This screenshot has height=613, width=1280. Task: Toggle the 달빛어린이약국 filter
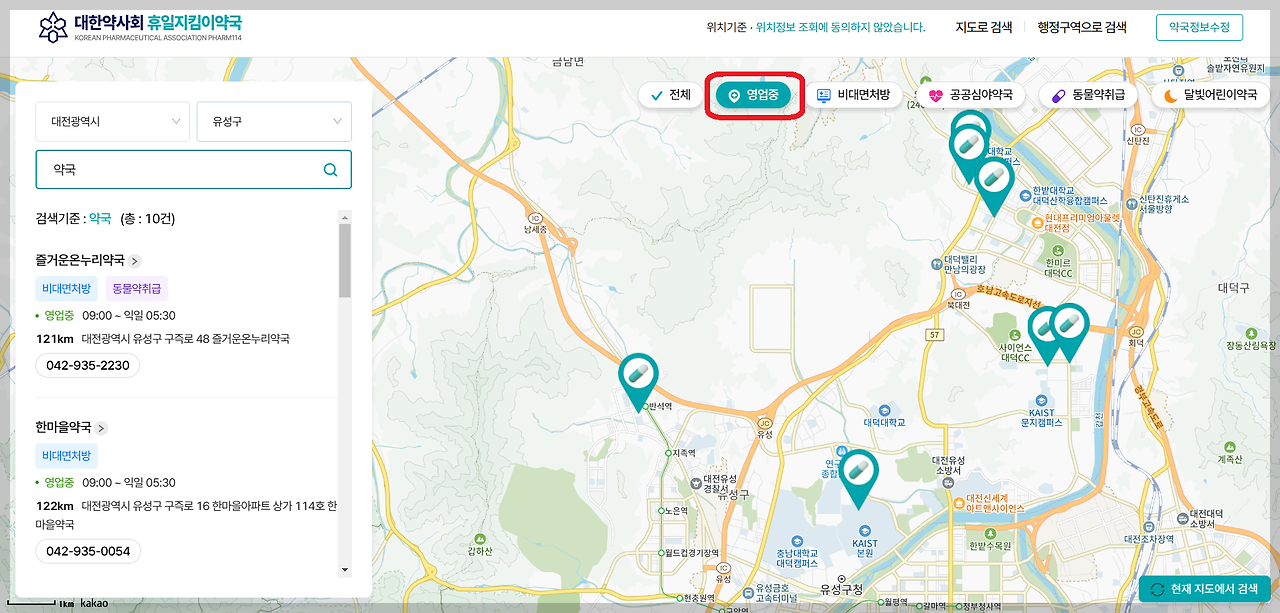click(x=1210, y=94)
